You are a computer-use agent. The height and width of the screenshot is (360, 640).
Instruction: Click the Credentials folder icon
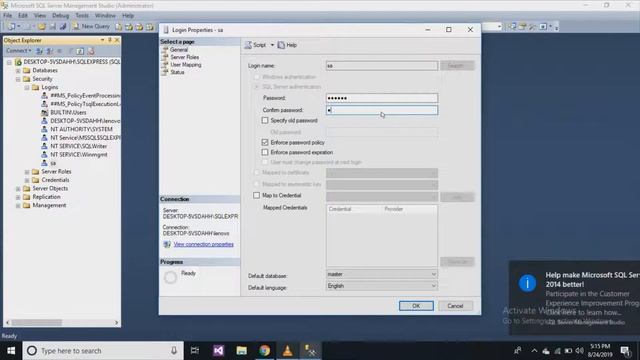pos(36,180)
